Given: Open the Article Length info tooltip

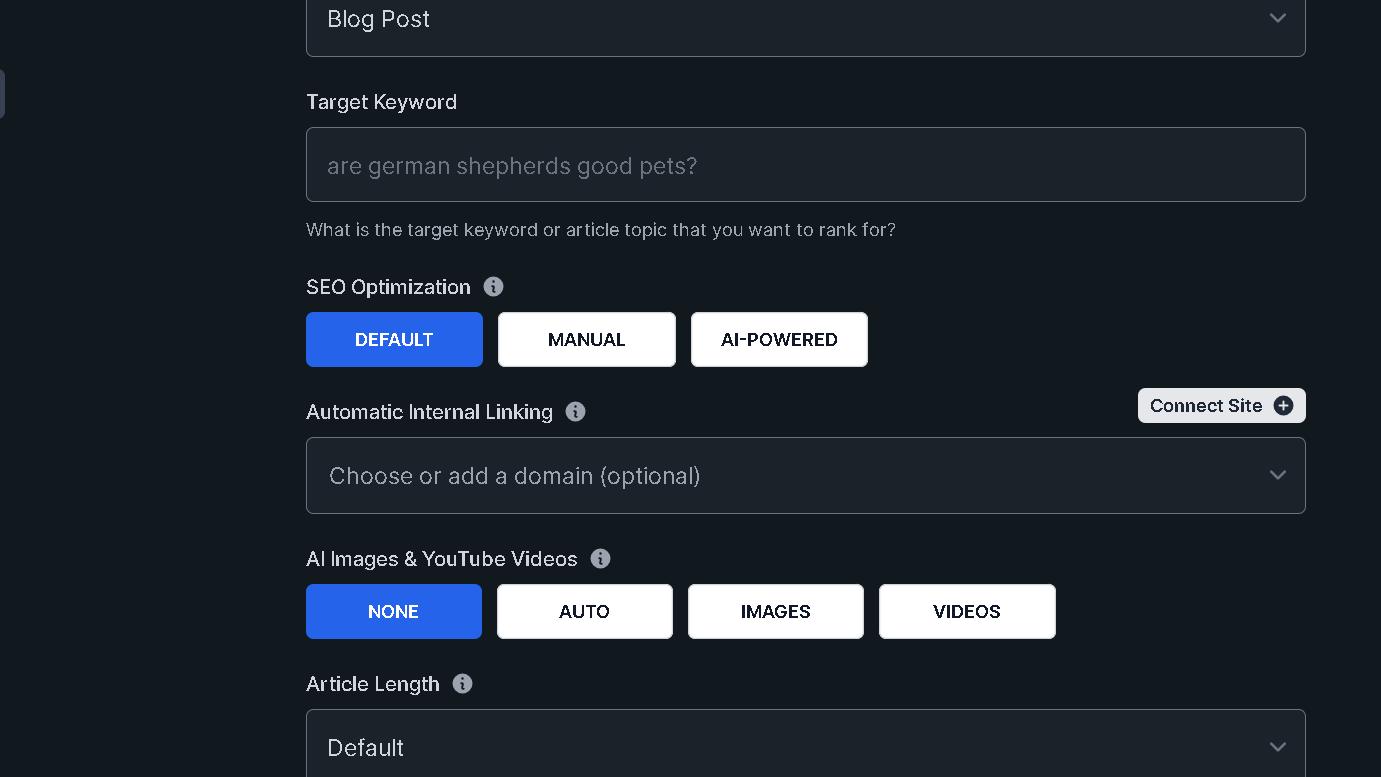Looking at the screenshot, I should click(462, 684).
